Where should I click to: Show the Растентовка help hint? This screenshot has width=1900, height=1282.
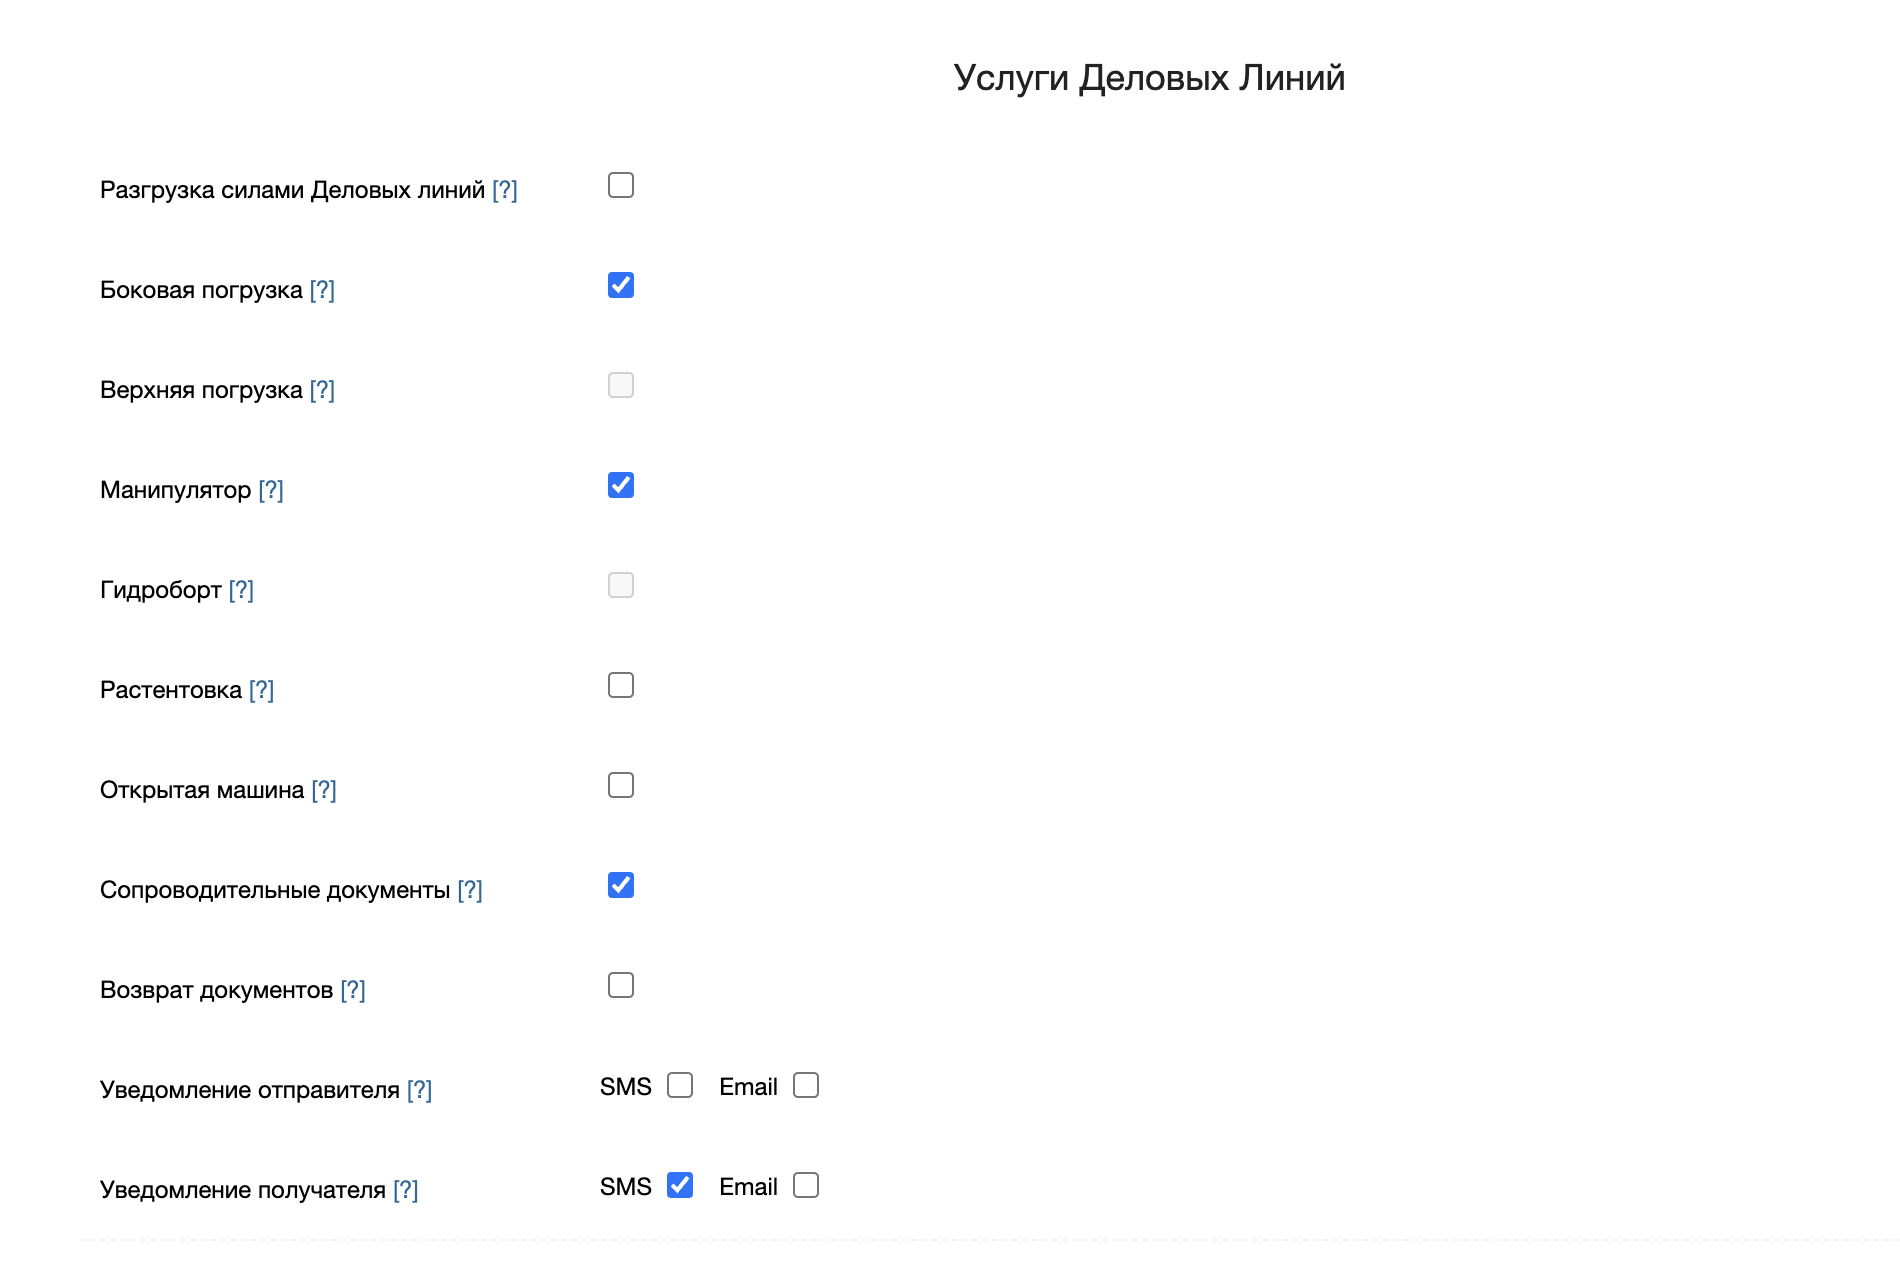261,690
